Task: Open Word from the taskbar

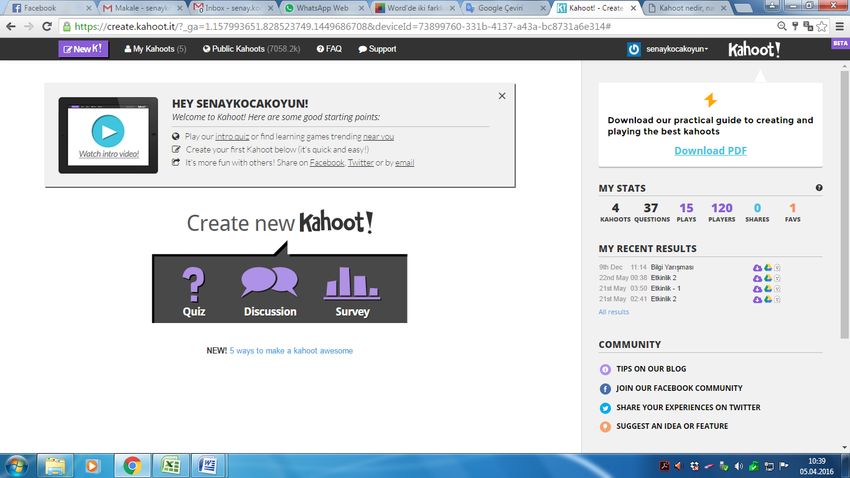Action: (x=208, y=466)
